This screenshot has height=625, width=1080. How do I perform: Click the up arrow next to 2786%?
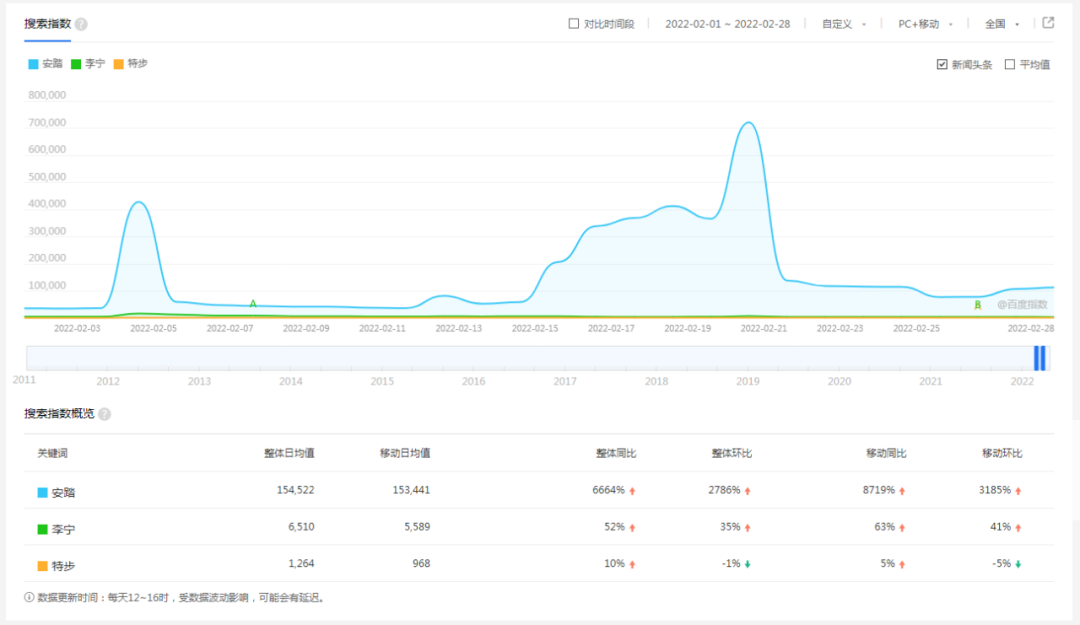tap(747, 491)
